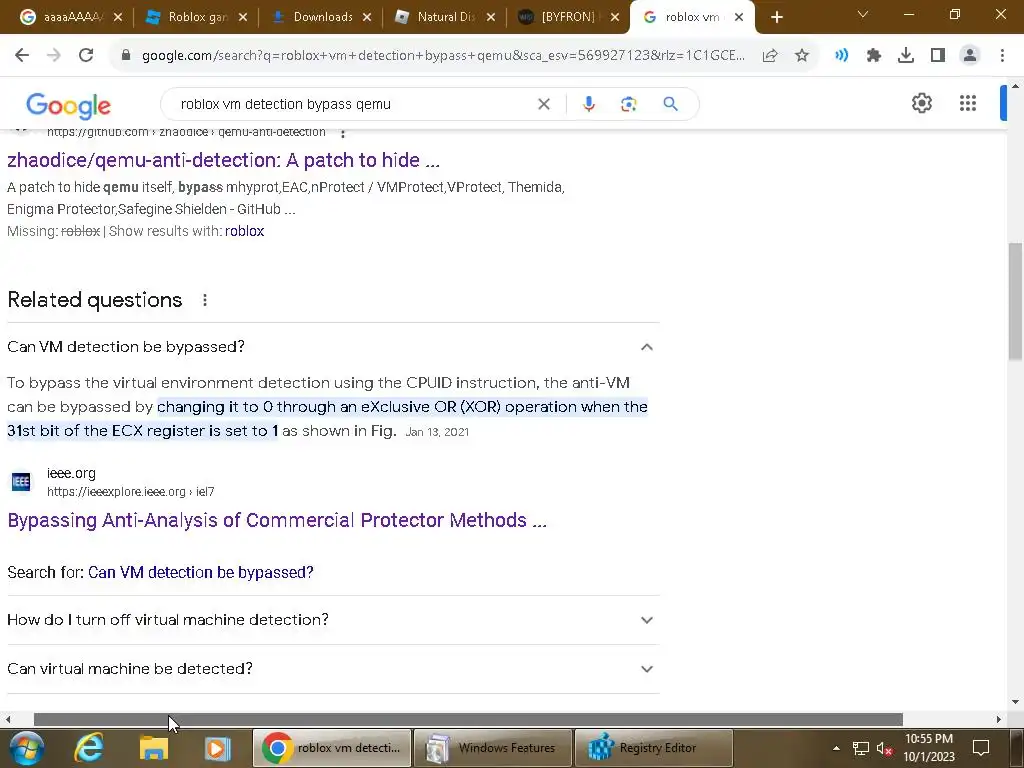Switch to the Windows Features taskbar window

pyautogui.click(x=493, y=748)
